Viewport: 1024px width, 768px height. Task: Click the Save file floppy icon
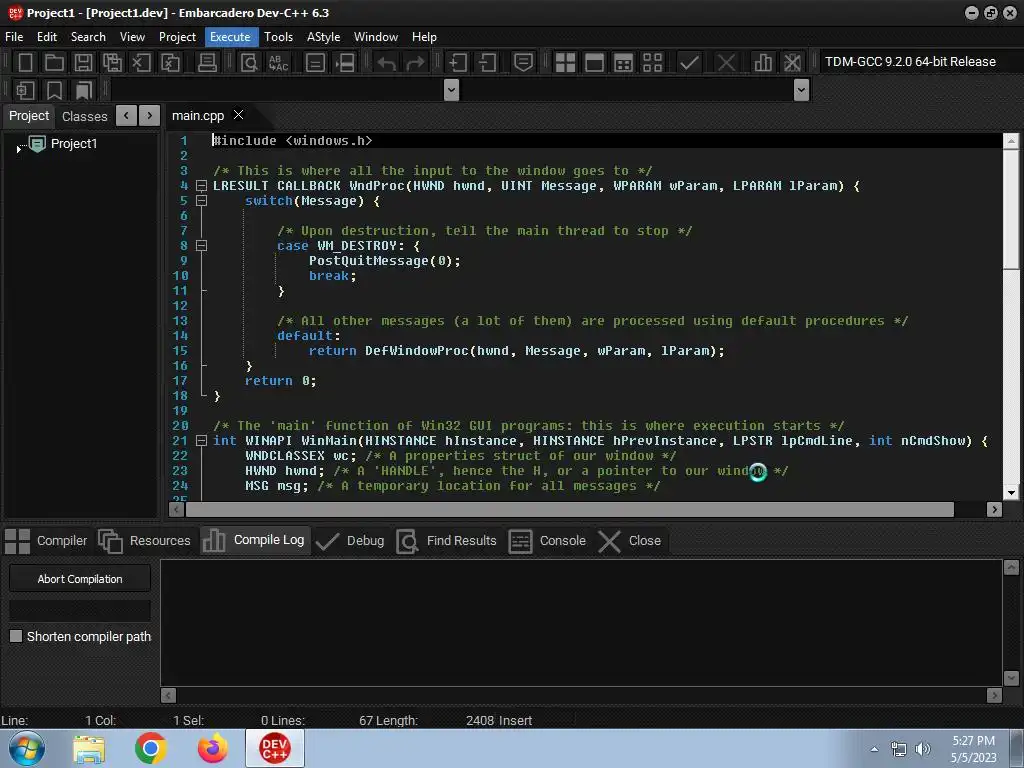click(x=83, y=63)
